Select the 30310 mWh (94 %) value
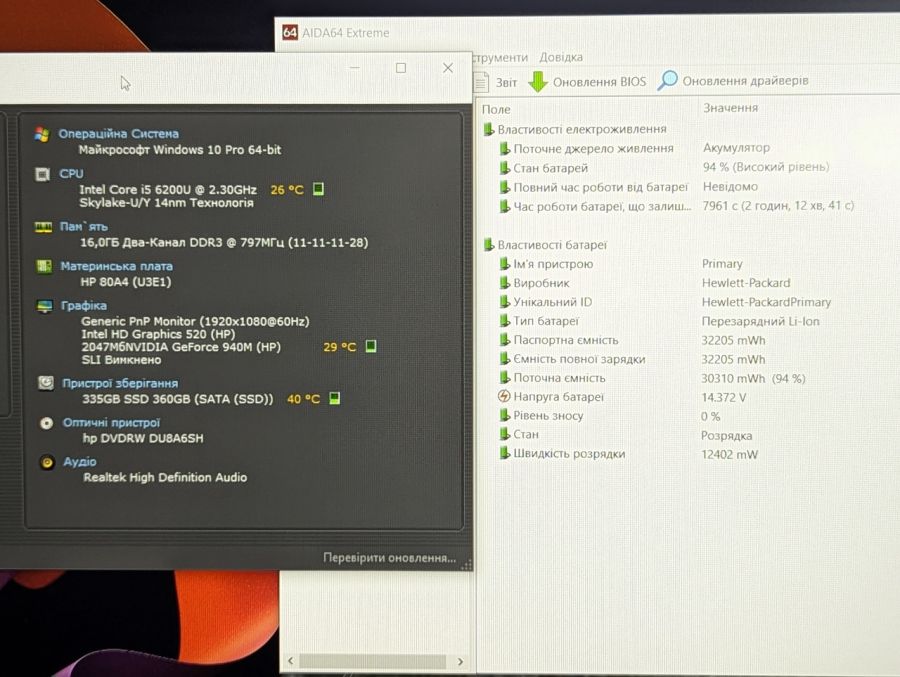The width and height of the screenshot is (900, 677). click(x=753, y=378)
